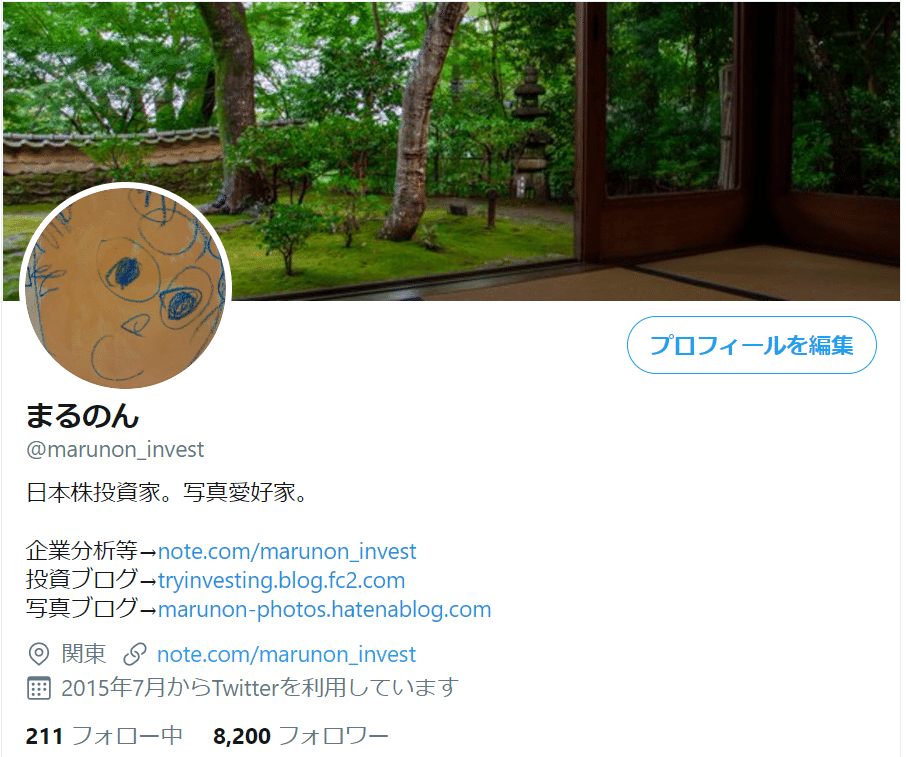Click the display name まるのん
Viewport: 906px width, 757px height.
point(83,415)
